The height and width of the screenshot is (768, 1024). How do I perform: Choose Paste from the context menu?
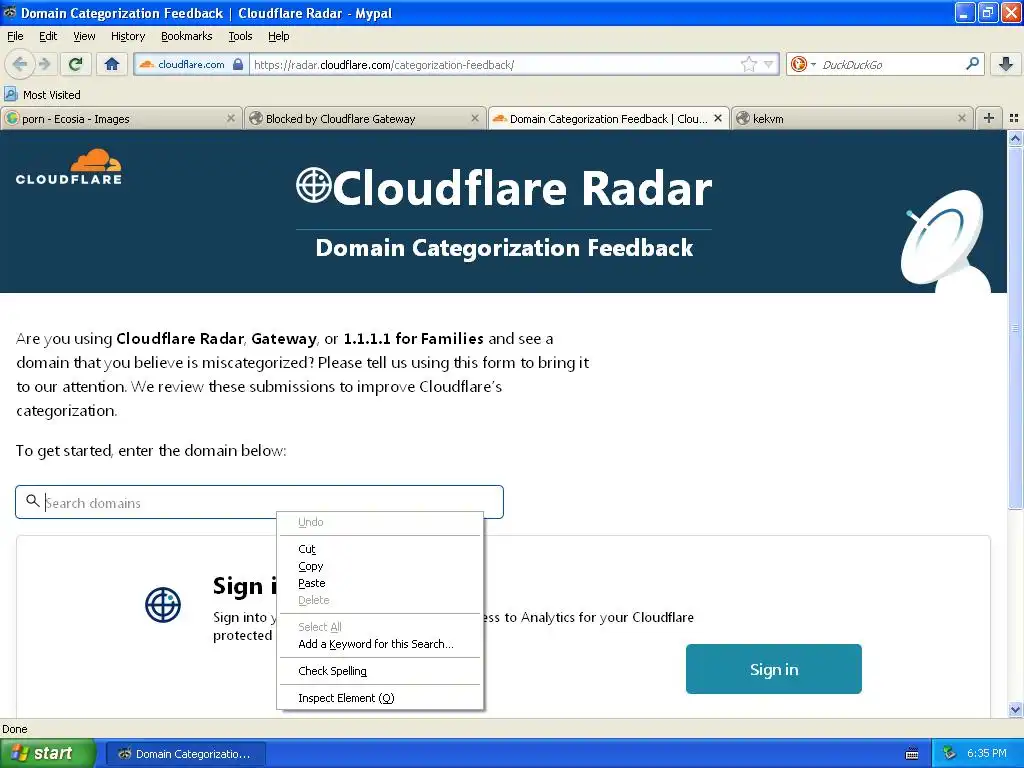[x=380, y=583]
